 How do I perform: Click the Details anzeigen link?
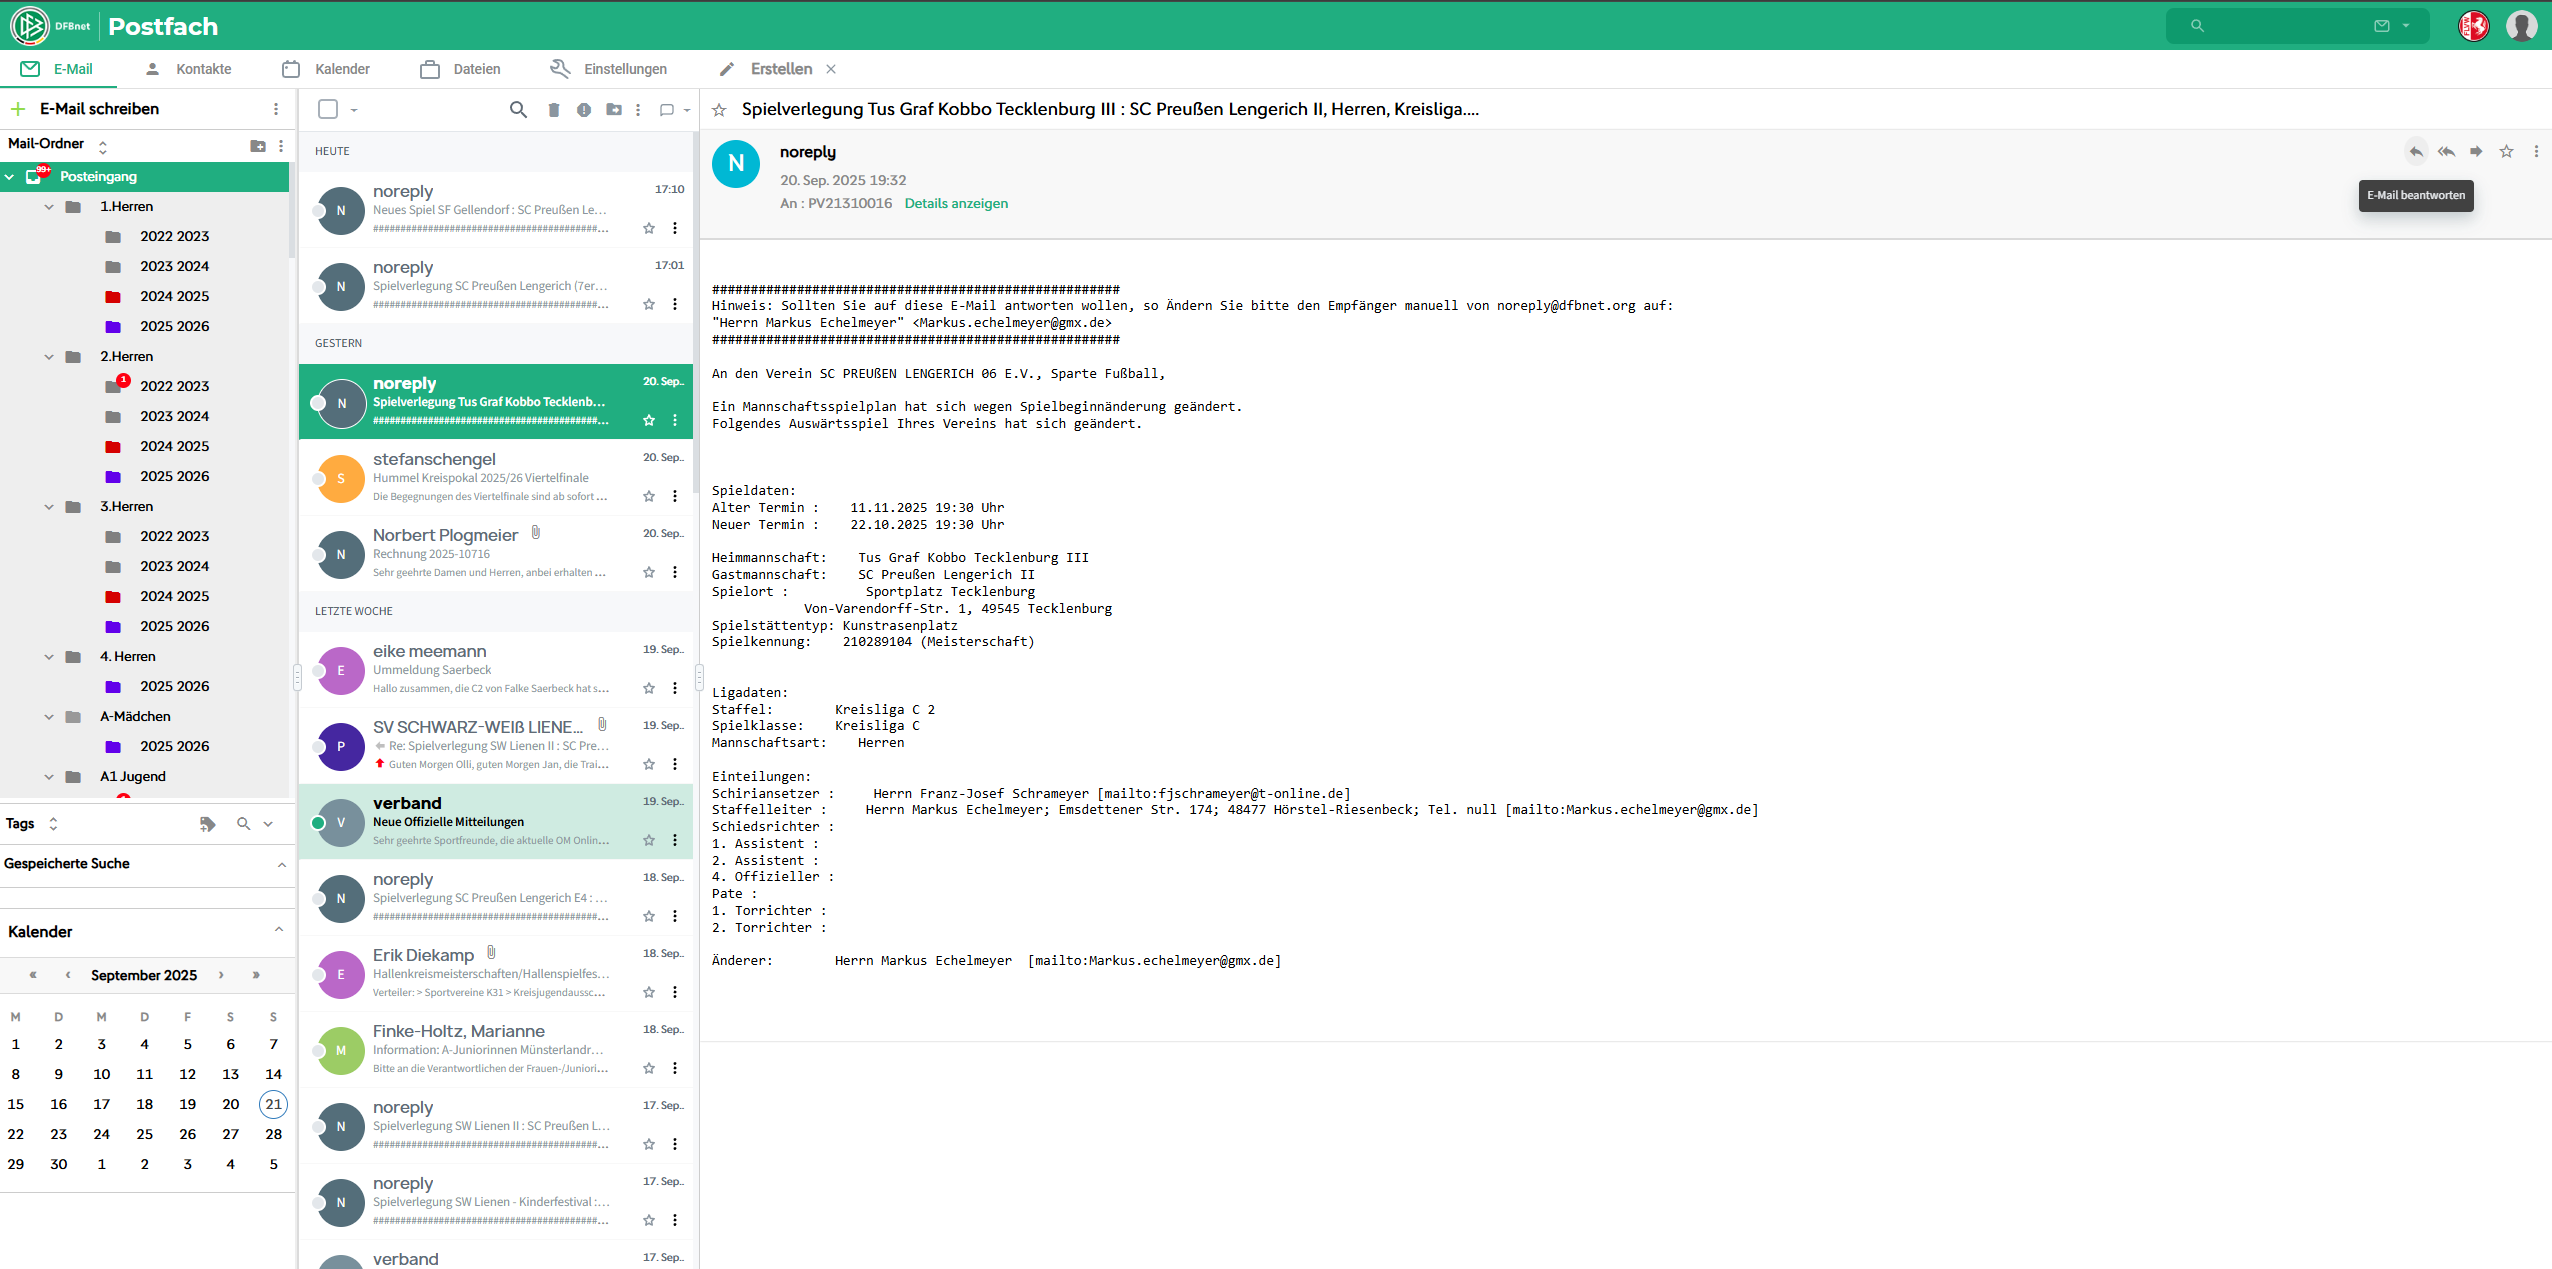click(x=956, y=203)
